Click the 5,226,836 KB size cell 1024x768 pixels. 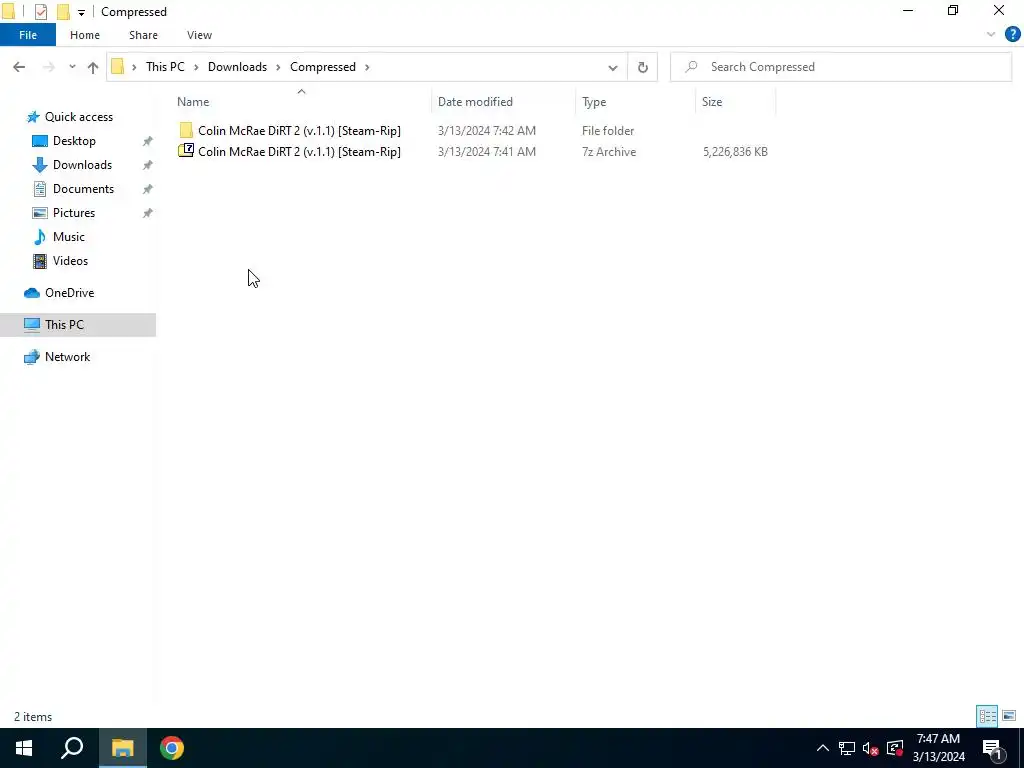tap(735, 152)
